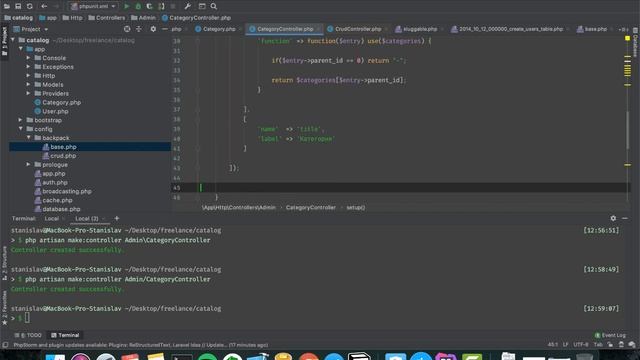
Task: Select base.php in project tree
Action: (x=59, y=147)
